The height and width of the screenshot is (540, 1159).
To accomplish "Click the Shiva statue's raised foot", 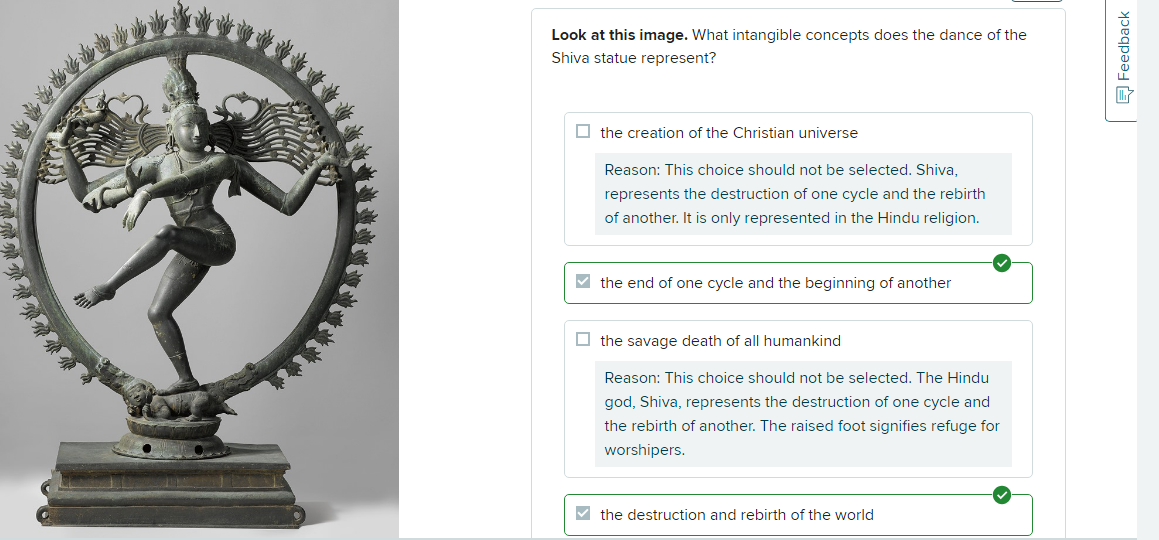I will tap(90, 293).
